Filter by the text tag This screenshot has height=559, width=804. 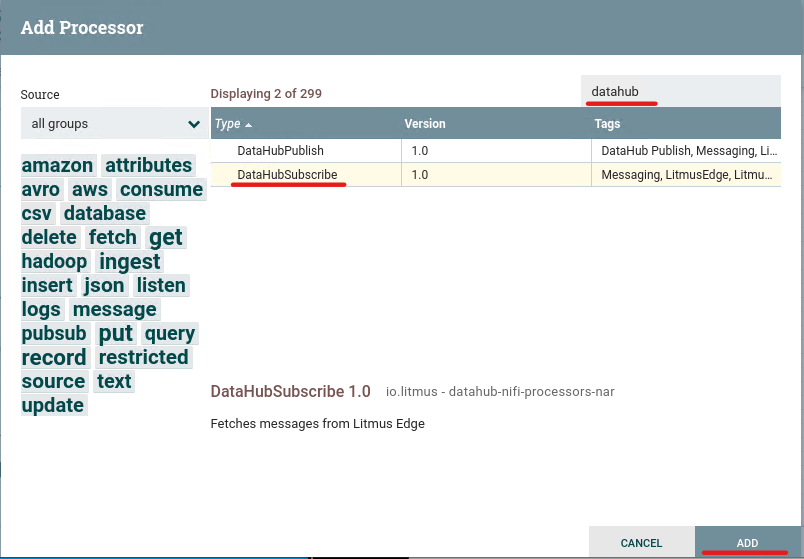(114, 382)
